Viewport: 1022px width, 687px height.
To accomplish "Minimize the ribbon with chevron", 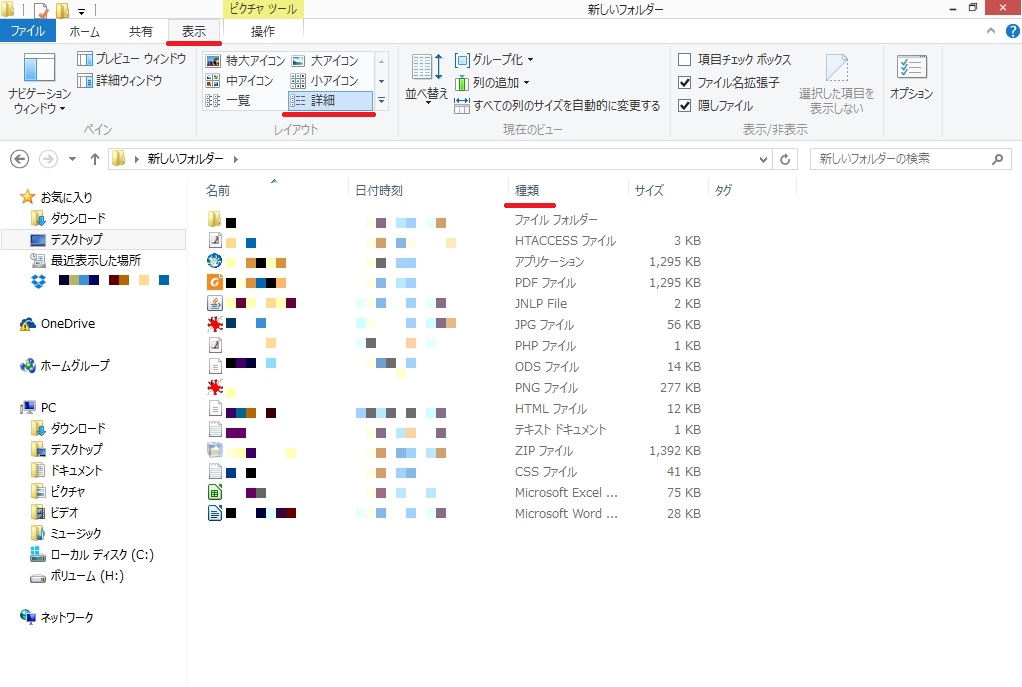I will click(991, 31).
